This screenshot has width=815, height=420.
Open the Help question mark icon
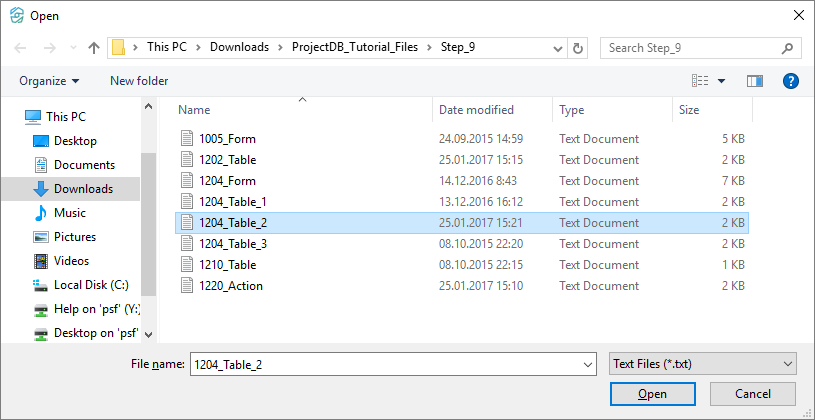[x=790, y=81]
